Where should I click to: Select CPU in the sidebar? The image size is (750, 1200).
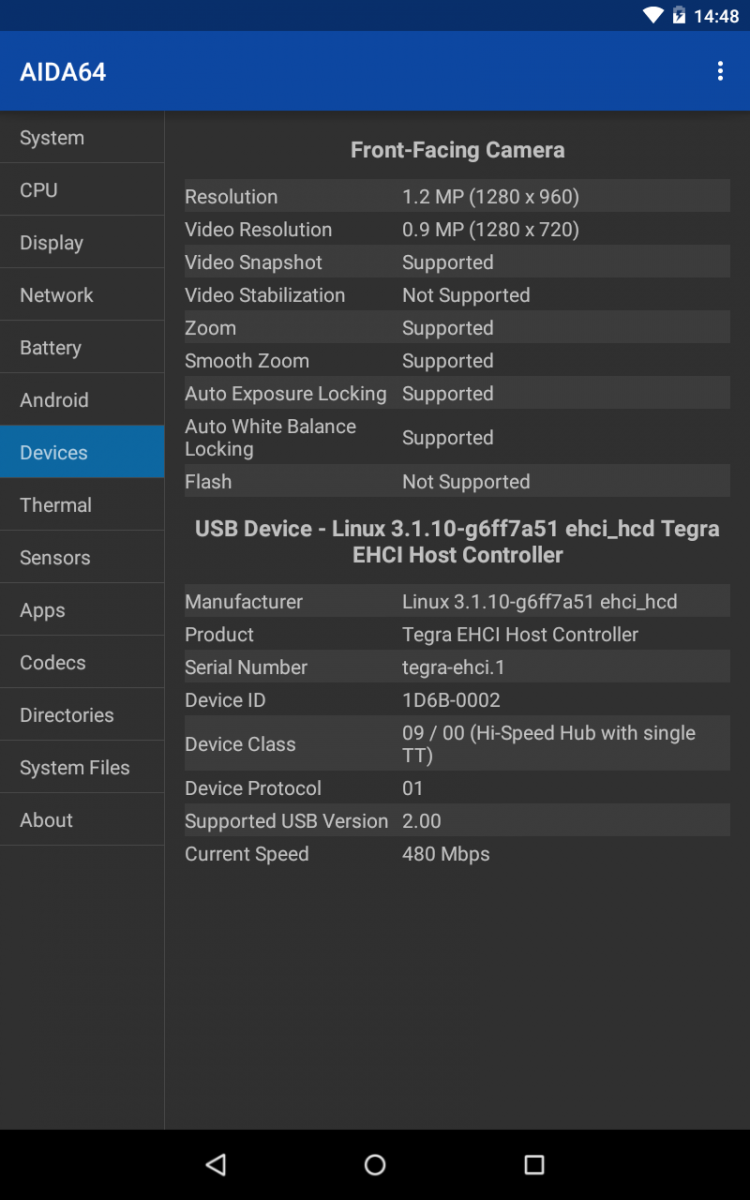coord(82,190)
